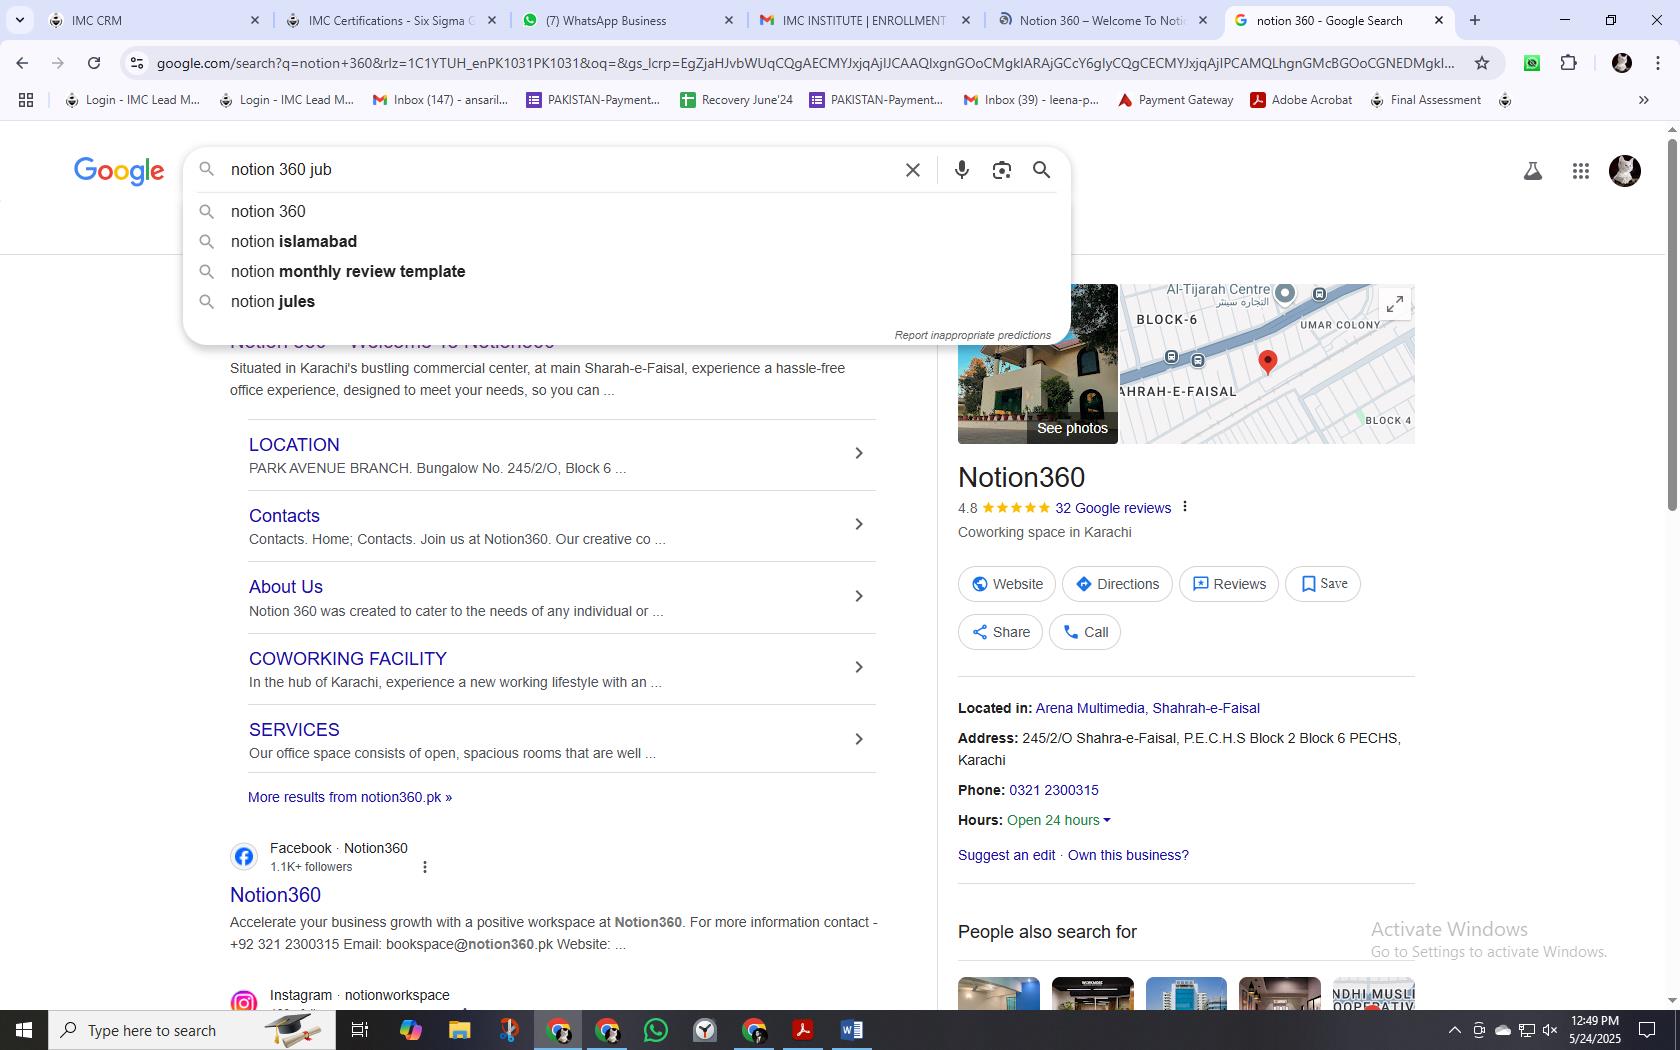This screenshot has height=1050, width=1680.
Task: Open Word from the taskbar
Action: pos(852,1030)
